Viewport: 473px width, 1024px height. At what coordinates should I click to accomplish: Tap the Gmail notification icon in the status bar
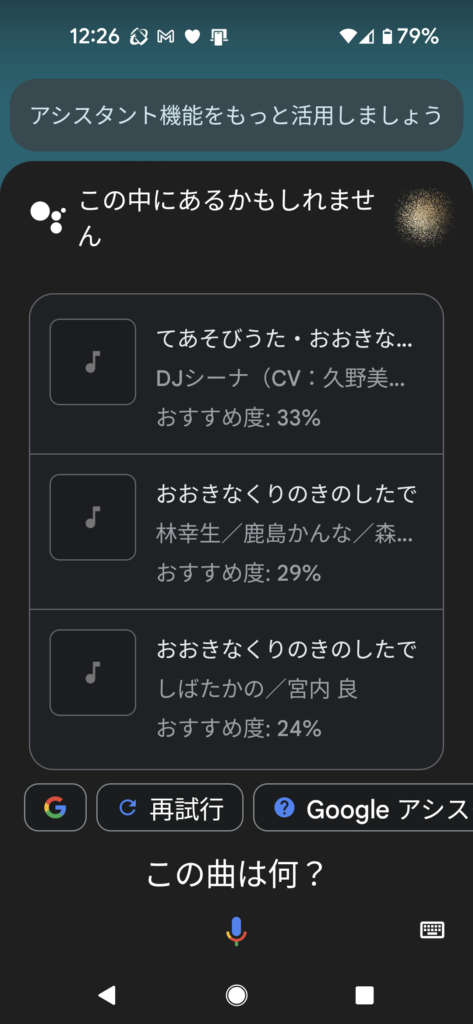pyautogui.click(x=167, y=37)
